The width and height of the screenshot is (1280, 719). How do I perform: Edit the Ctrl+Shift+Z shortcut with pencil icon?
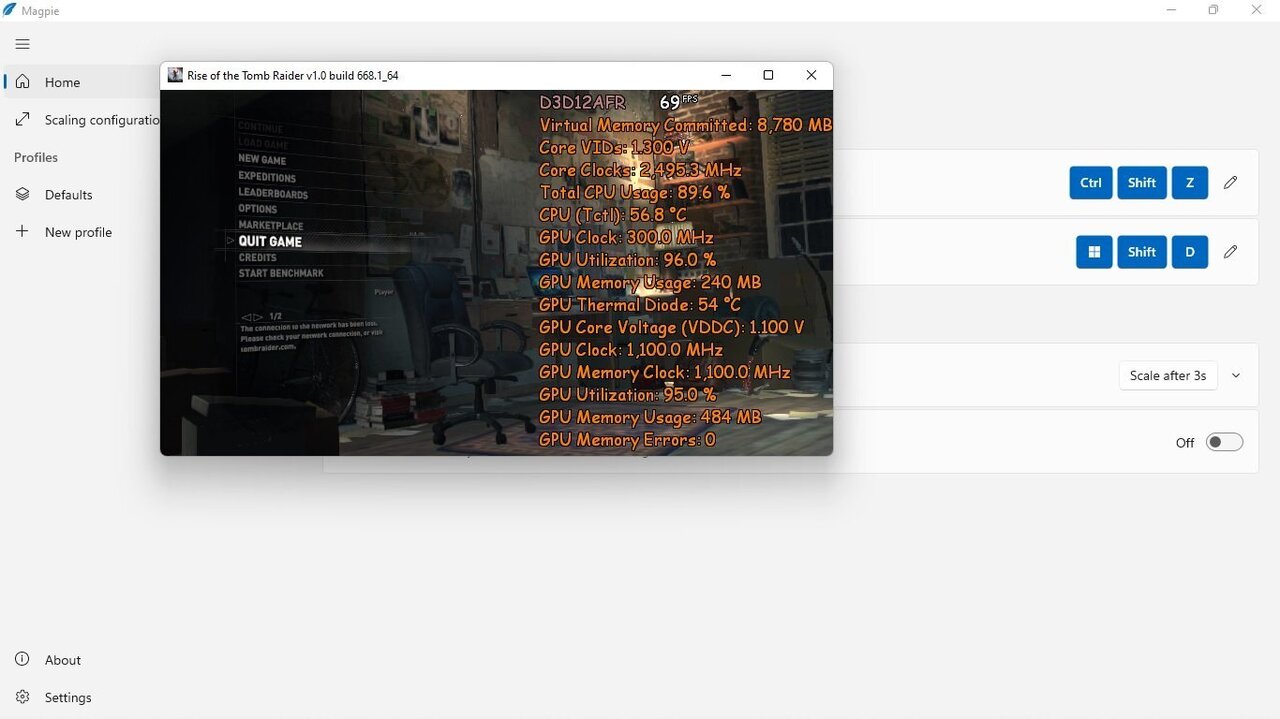[x=1230, y=183]
